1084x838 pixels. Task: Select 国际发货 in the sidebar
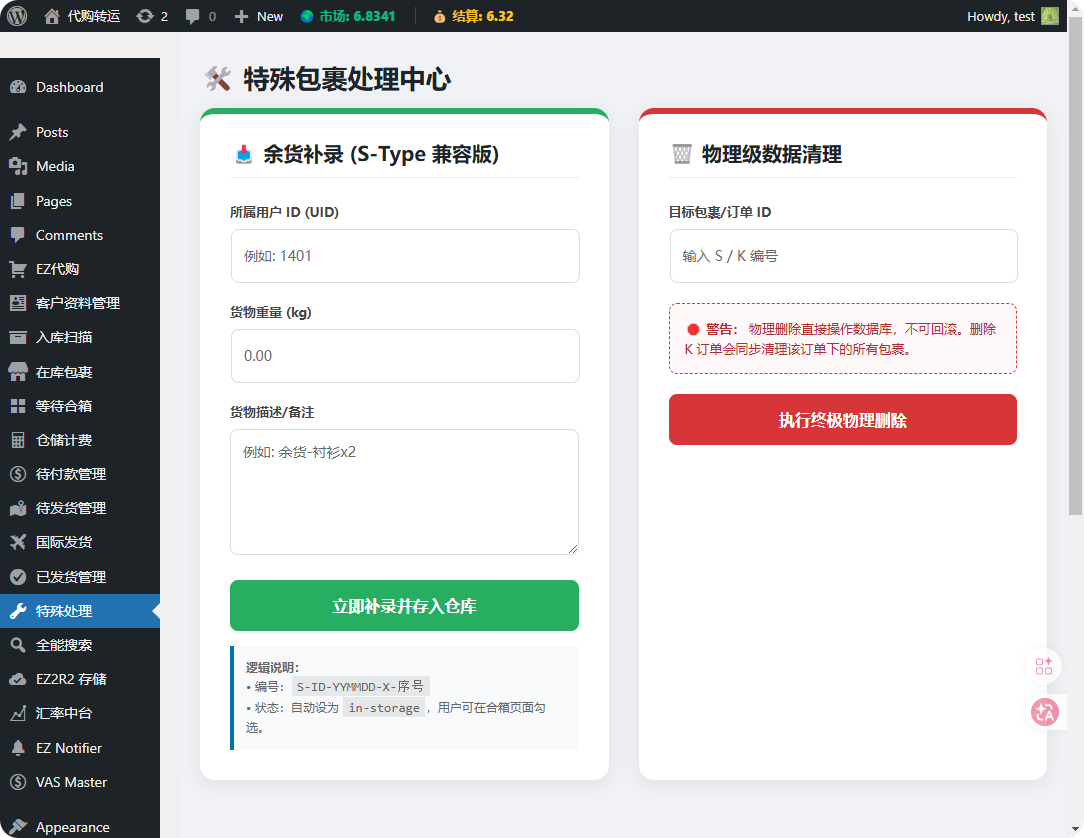(x=64, y=542)
